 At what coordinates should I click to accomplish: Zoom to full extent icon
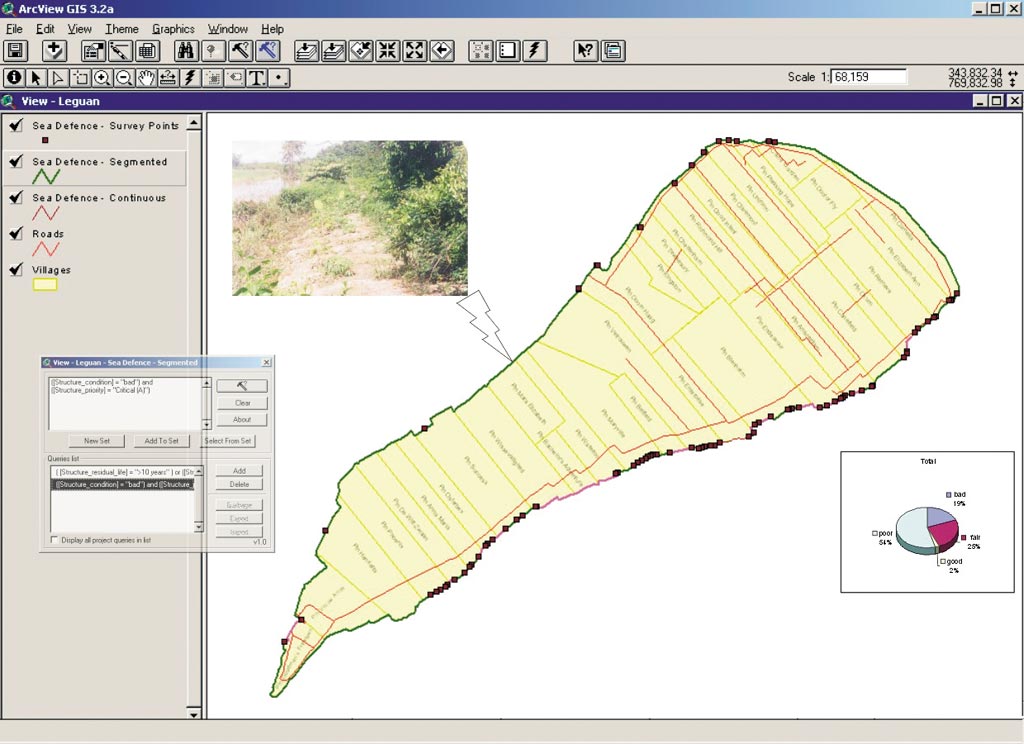point(306,50)
